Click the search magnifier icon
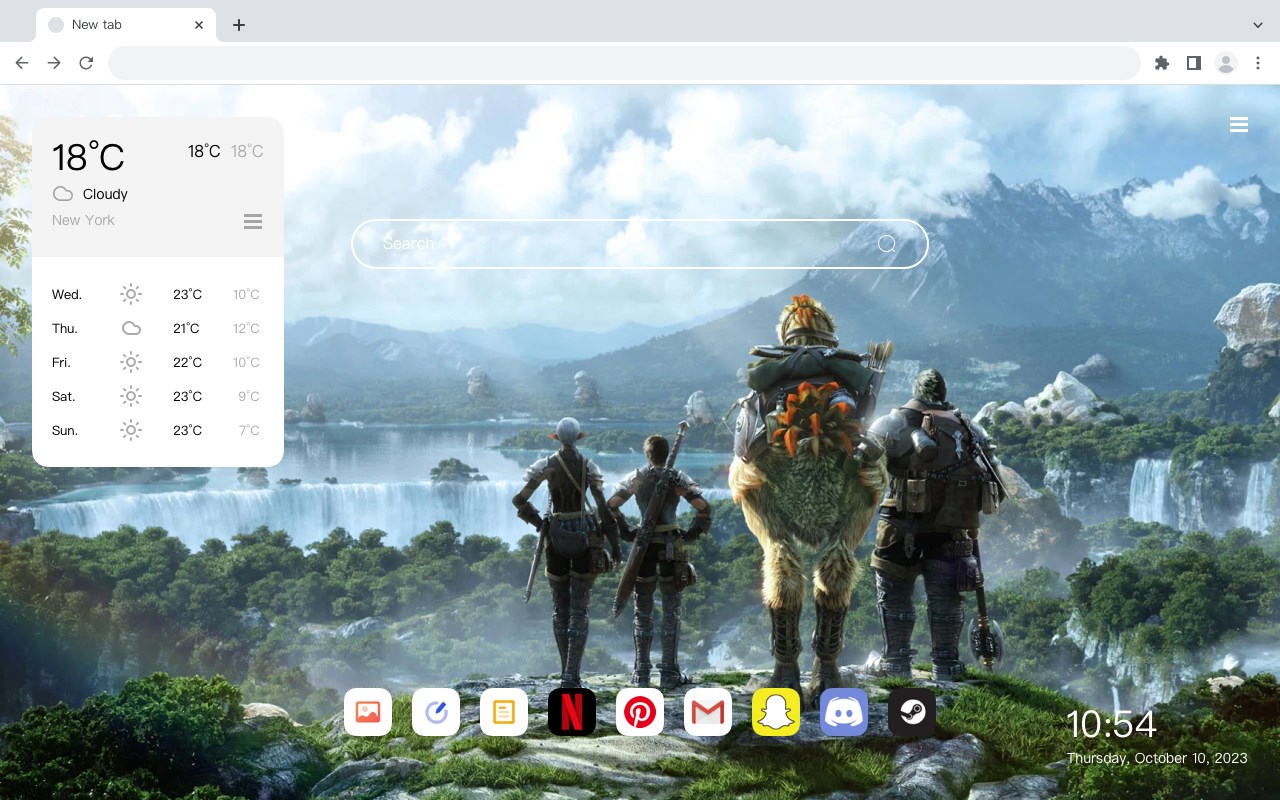 [x=887, y=244]
